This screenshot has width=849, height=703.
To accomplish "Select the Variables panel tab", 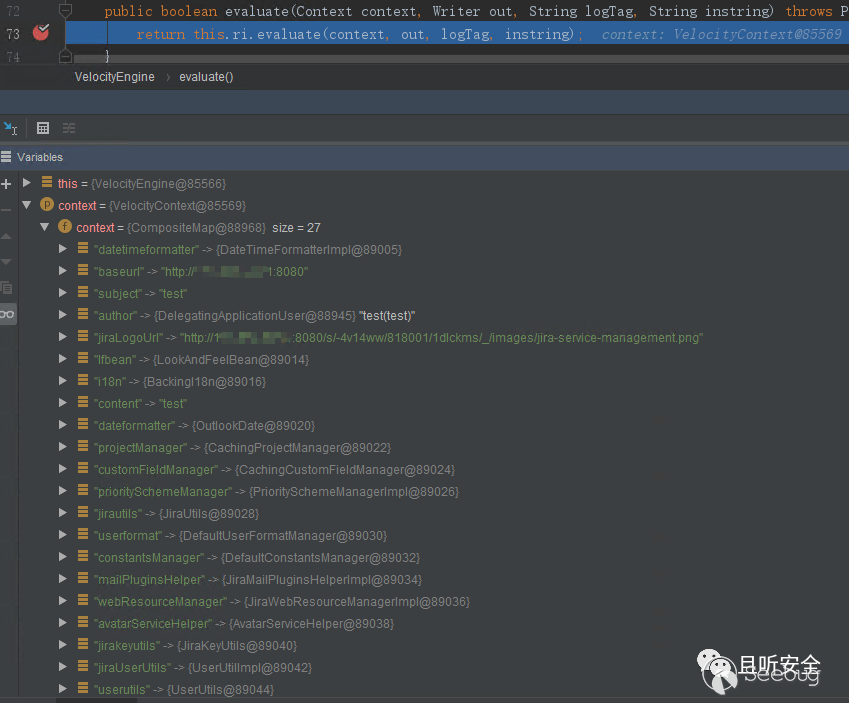I will (39, 157).
